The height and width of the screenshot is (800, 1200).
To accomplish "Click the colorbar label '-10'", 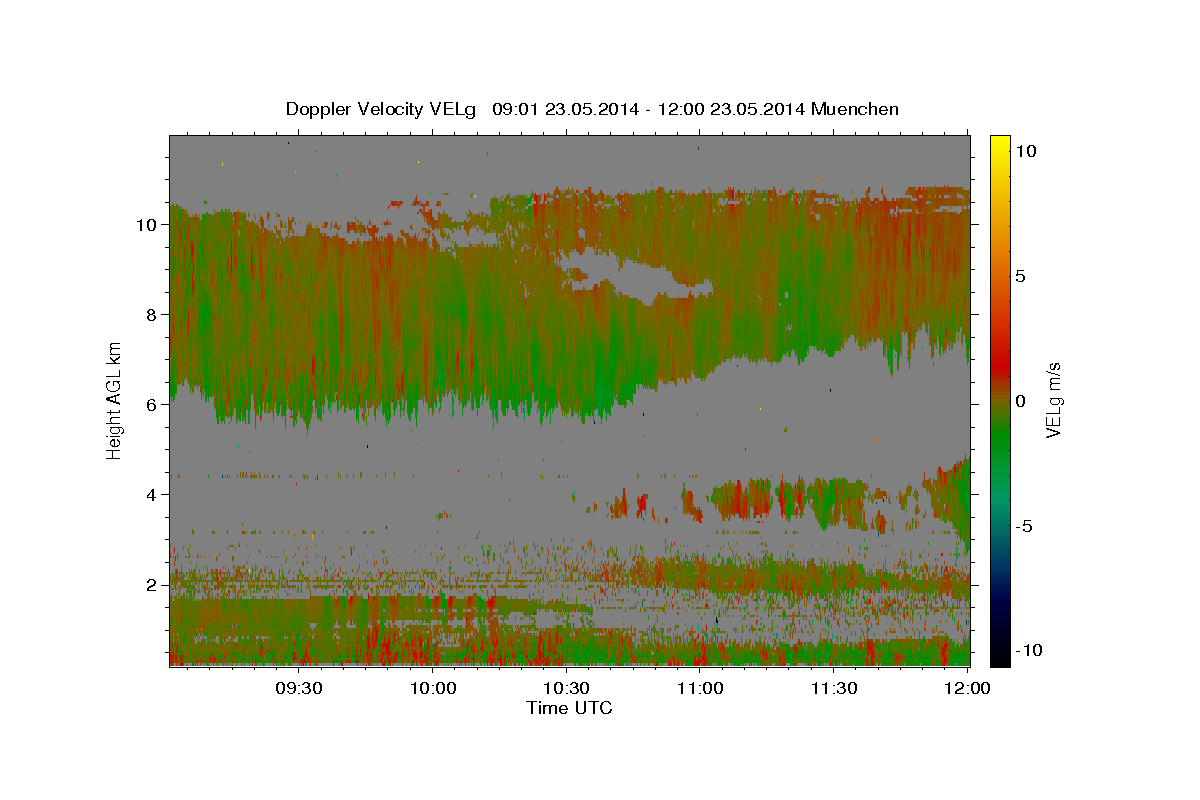I will click(1029, 651).
